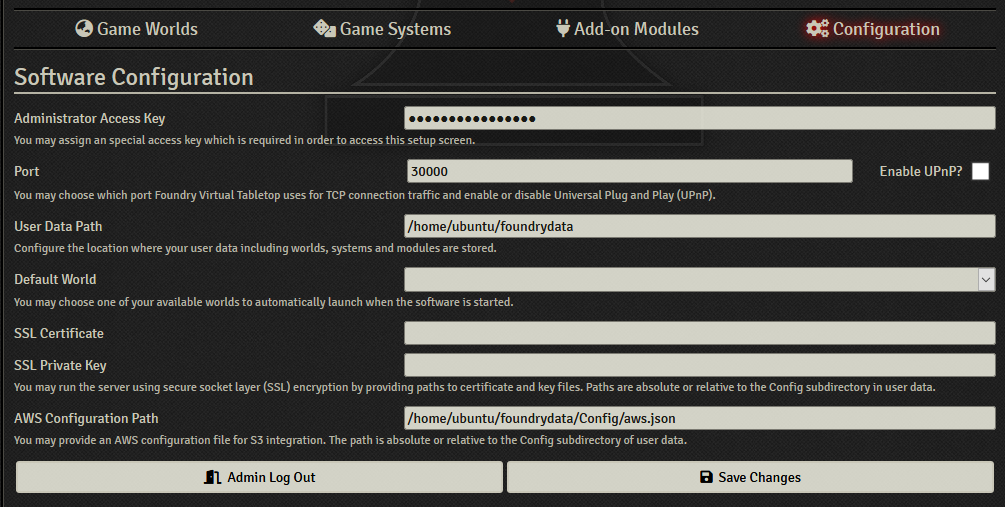
Task: Click the Save Changes button
Action: point(751,477)
